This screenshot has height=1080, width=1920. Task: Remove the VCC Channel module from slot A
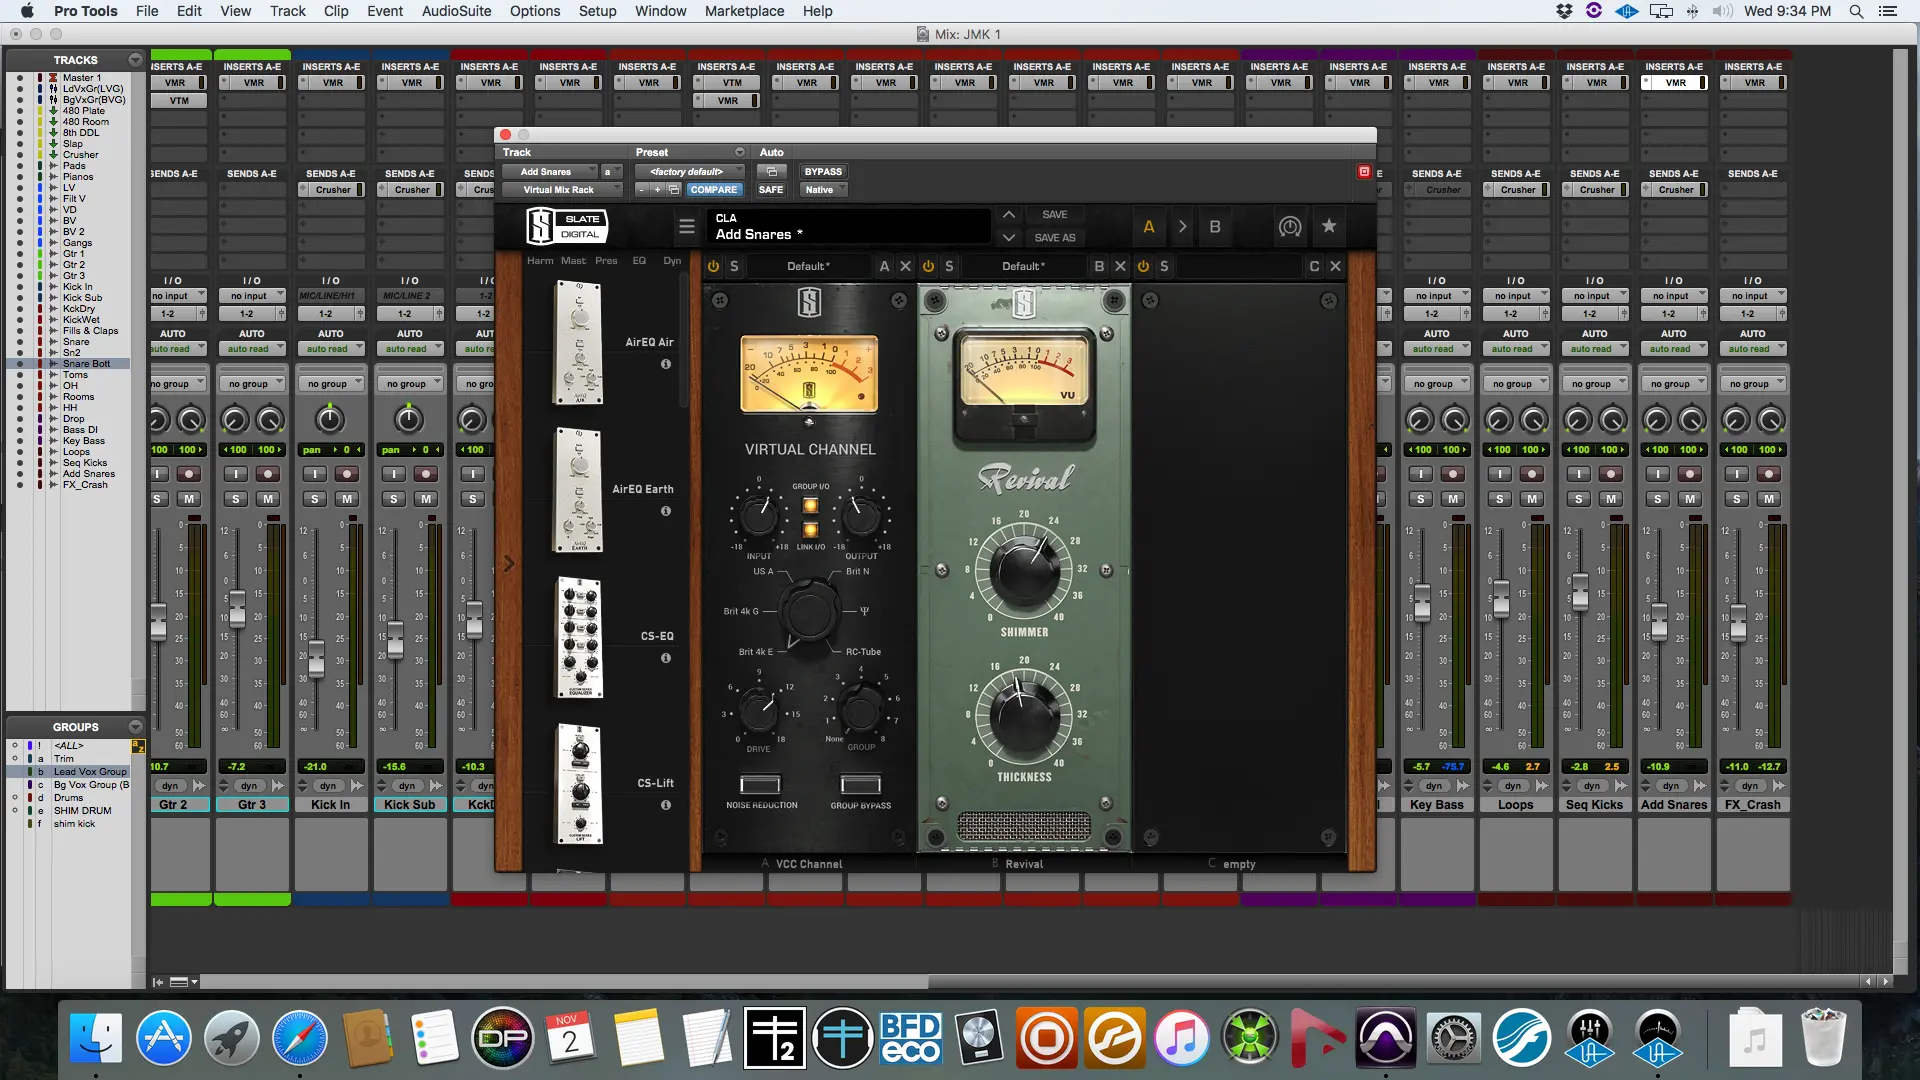pyautogui.click(x=905, y=266)
